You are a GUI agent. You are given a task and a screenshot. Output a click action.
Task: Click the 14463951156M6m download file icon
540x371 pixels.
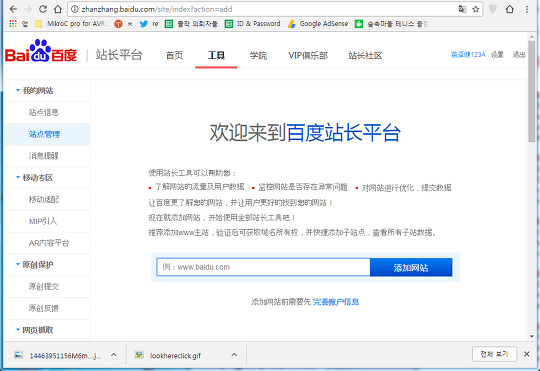pyautogui.click(x=18, y=354)
